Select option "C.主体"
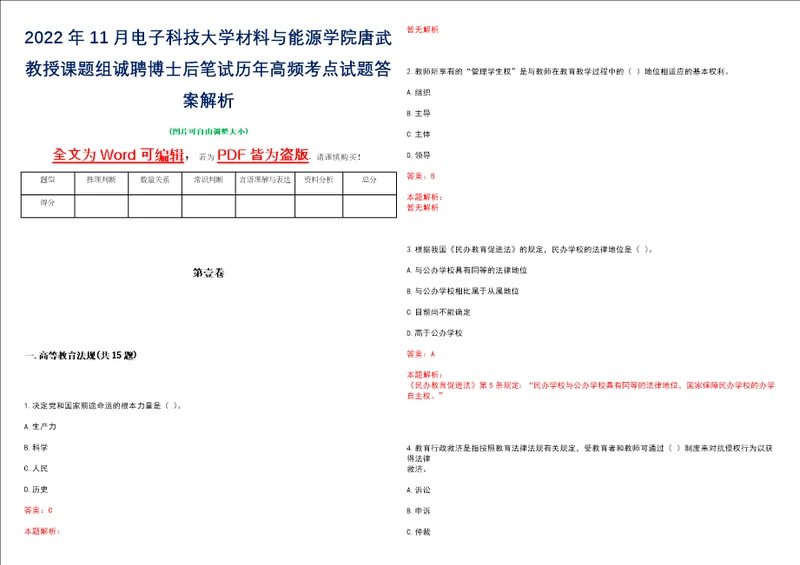The width and height of the screenshot is (800, 565). coord(418,134)
